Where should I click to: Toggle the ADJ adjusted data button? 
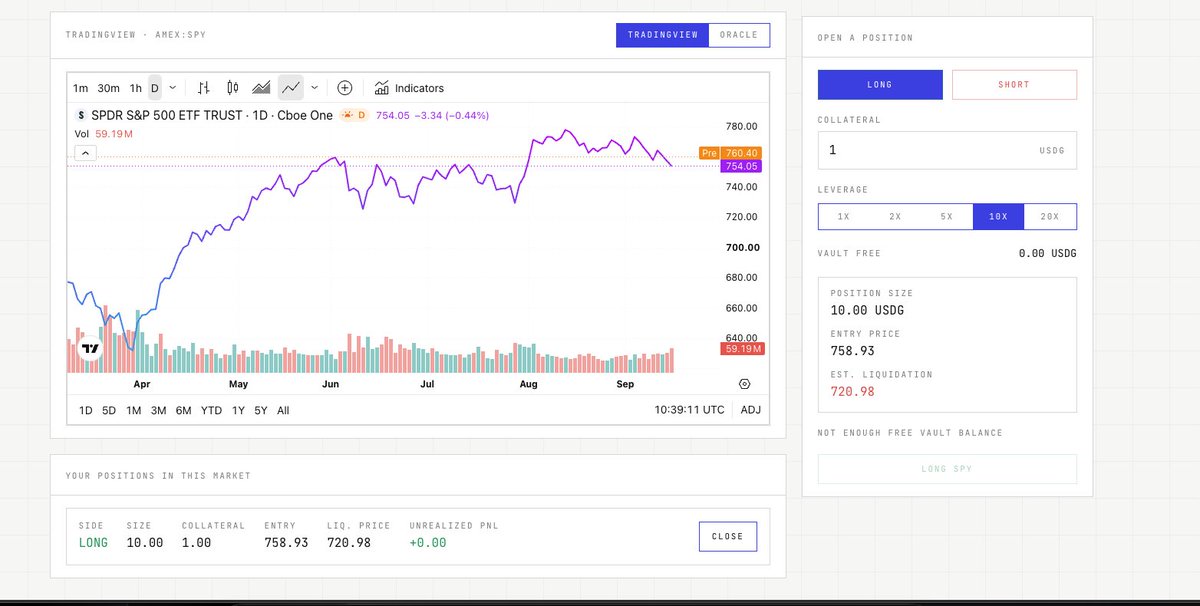[750, 410]
